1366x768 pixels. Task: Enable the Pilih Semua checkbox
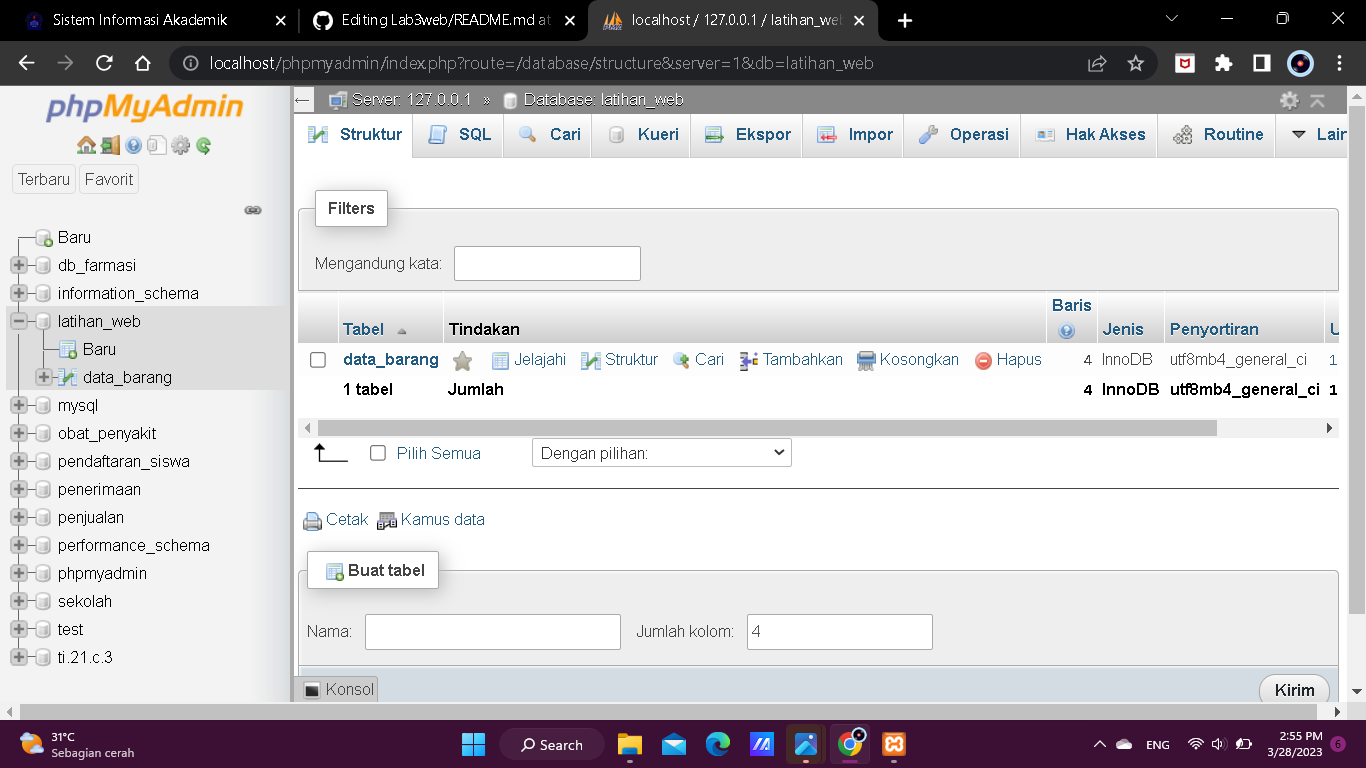click(x=378, y=452)
